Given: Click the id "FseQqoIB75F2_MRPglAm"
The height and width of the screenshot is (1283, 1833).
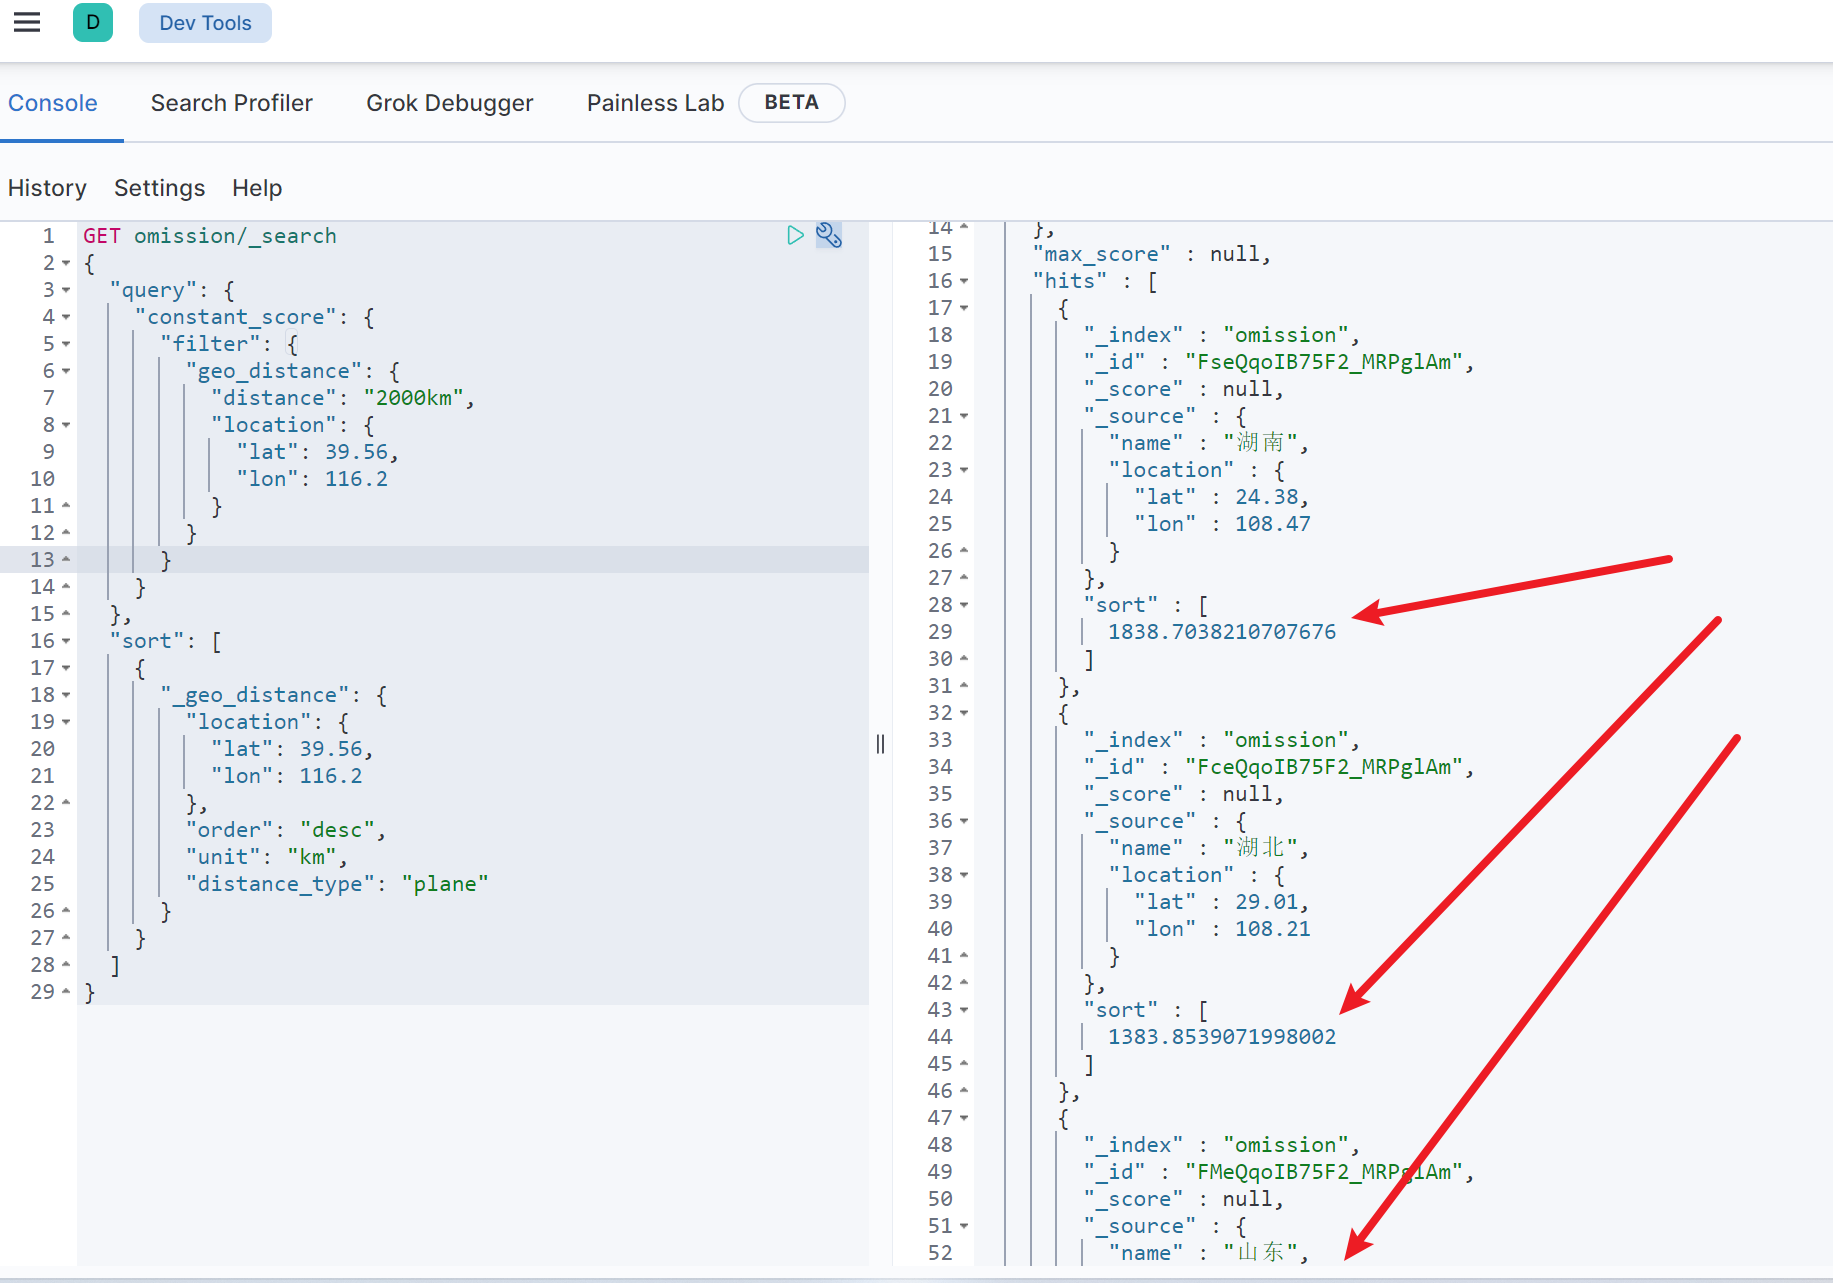Looking at the screenshot, I should coord(1324,362).
